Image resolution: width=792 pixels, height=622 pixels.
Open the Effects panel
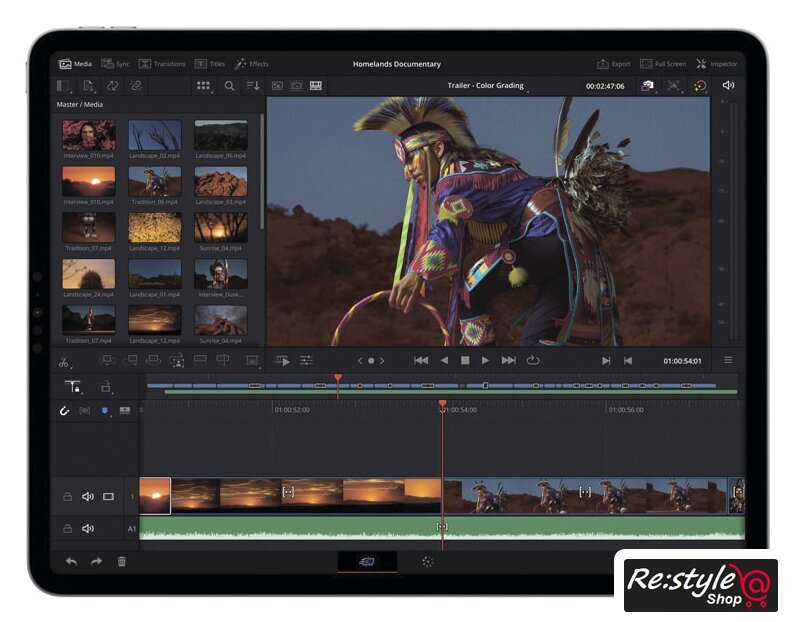point(251,64)
